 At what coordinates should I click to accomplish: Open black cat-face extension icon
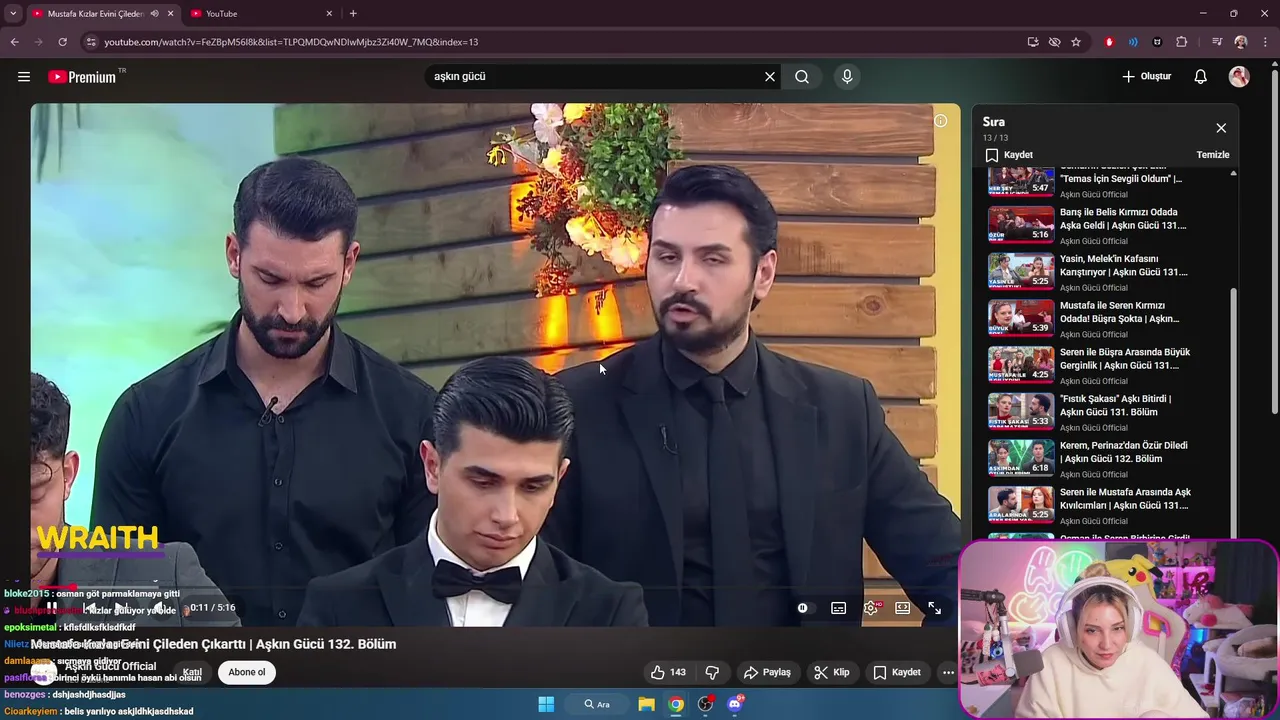[x=1157, y=42]
